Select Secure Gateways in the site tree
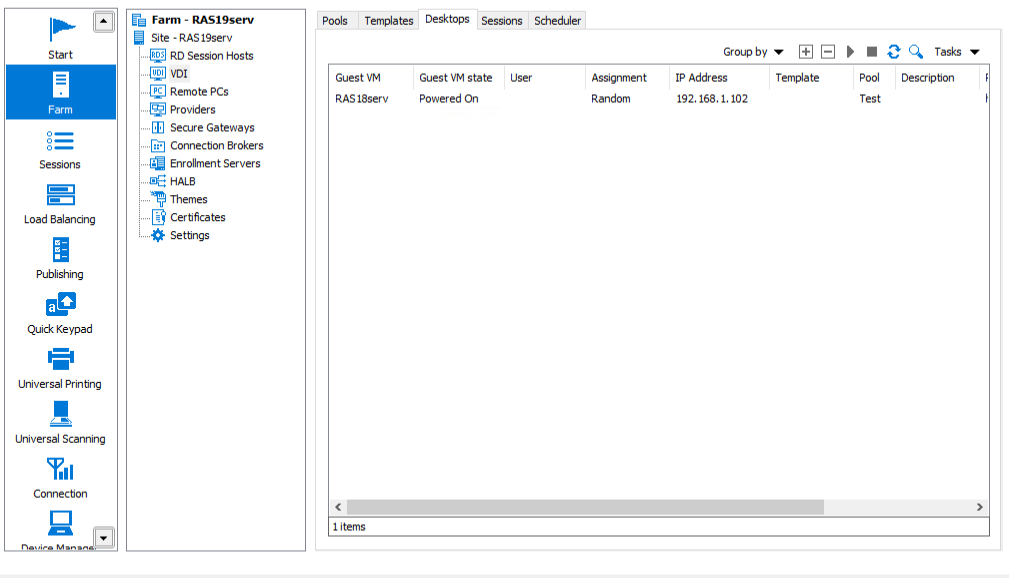This screenshot has height=578, width=1009. [x=212, y=128]
